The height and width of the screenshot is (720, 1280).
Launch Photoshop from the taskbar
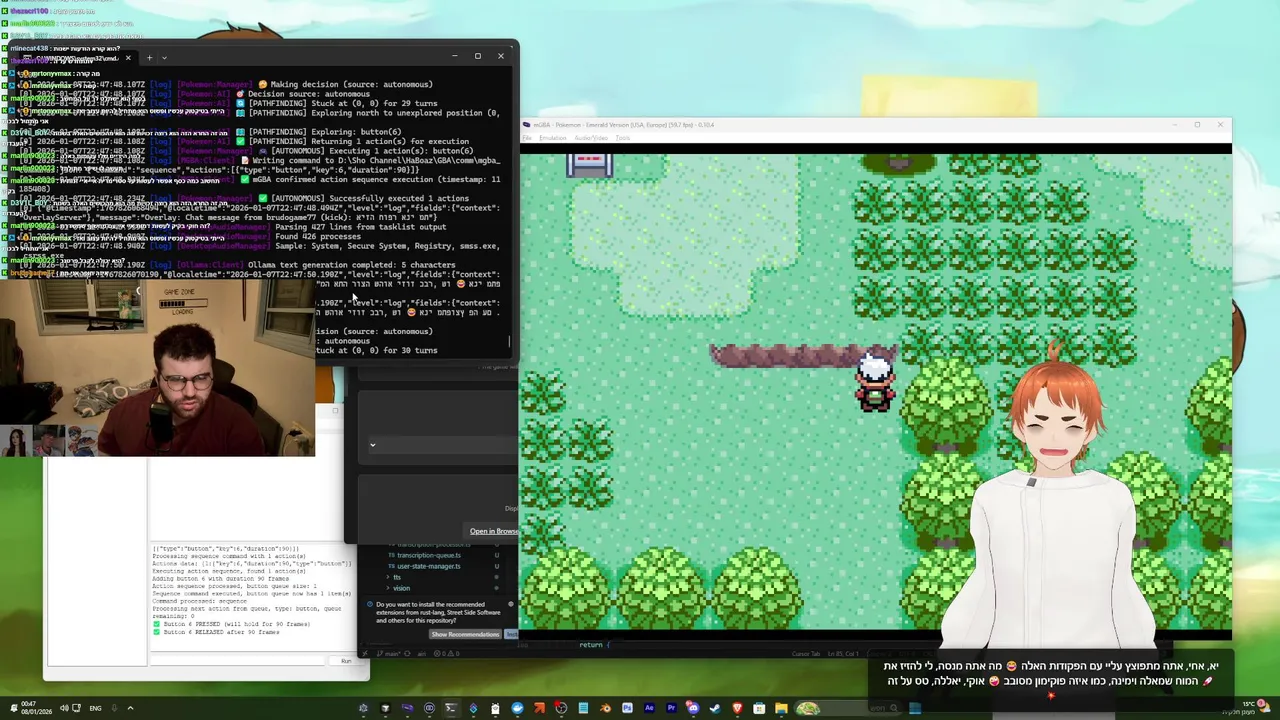tap(627, 708)
